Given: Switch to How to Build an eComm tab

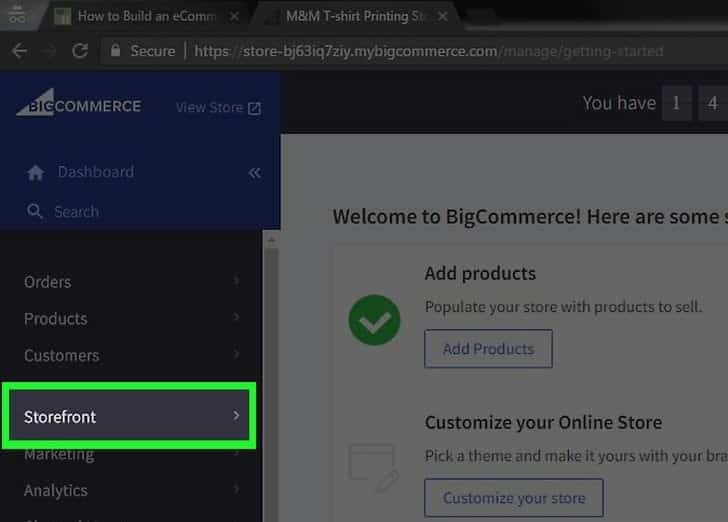Looking at the screenshot, I should tap(146, 16).
